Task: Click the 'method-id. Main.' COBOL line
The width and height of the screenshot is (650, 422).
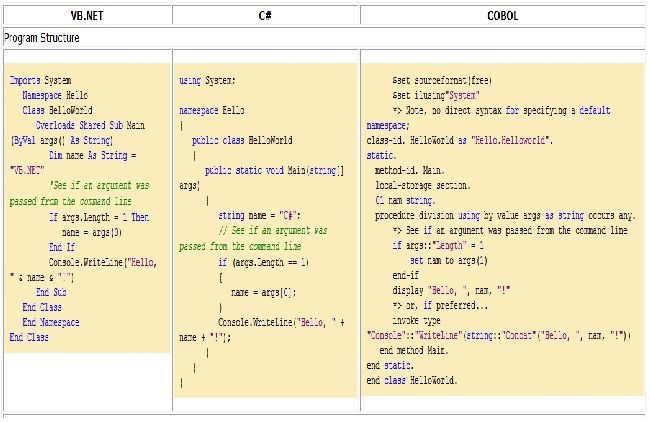Action: (x=408, y=172)
